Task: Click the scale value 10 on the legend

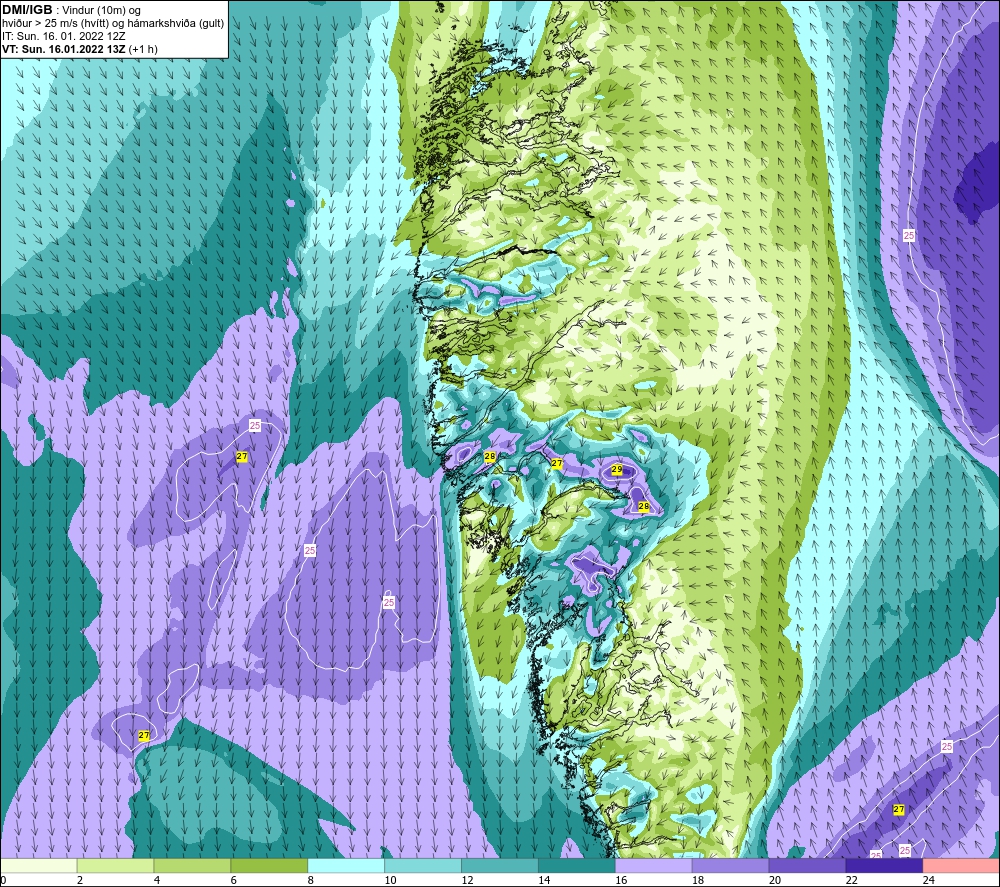Action: pos(390,880)
